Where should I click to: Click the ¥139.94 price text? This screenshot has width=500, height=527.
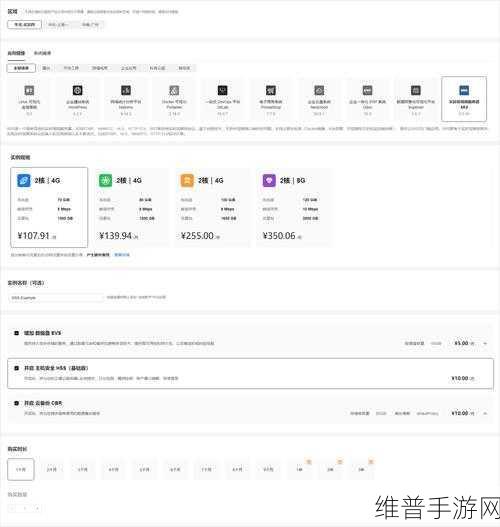116,236
